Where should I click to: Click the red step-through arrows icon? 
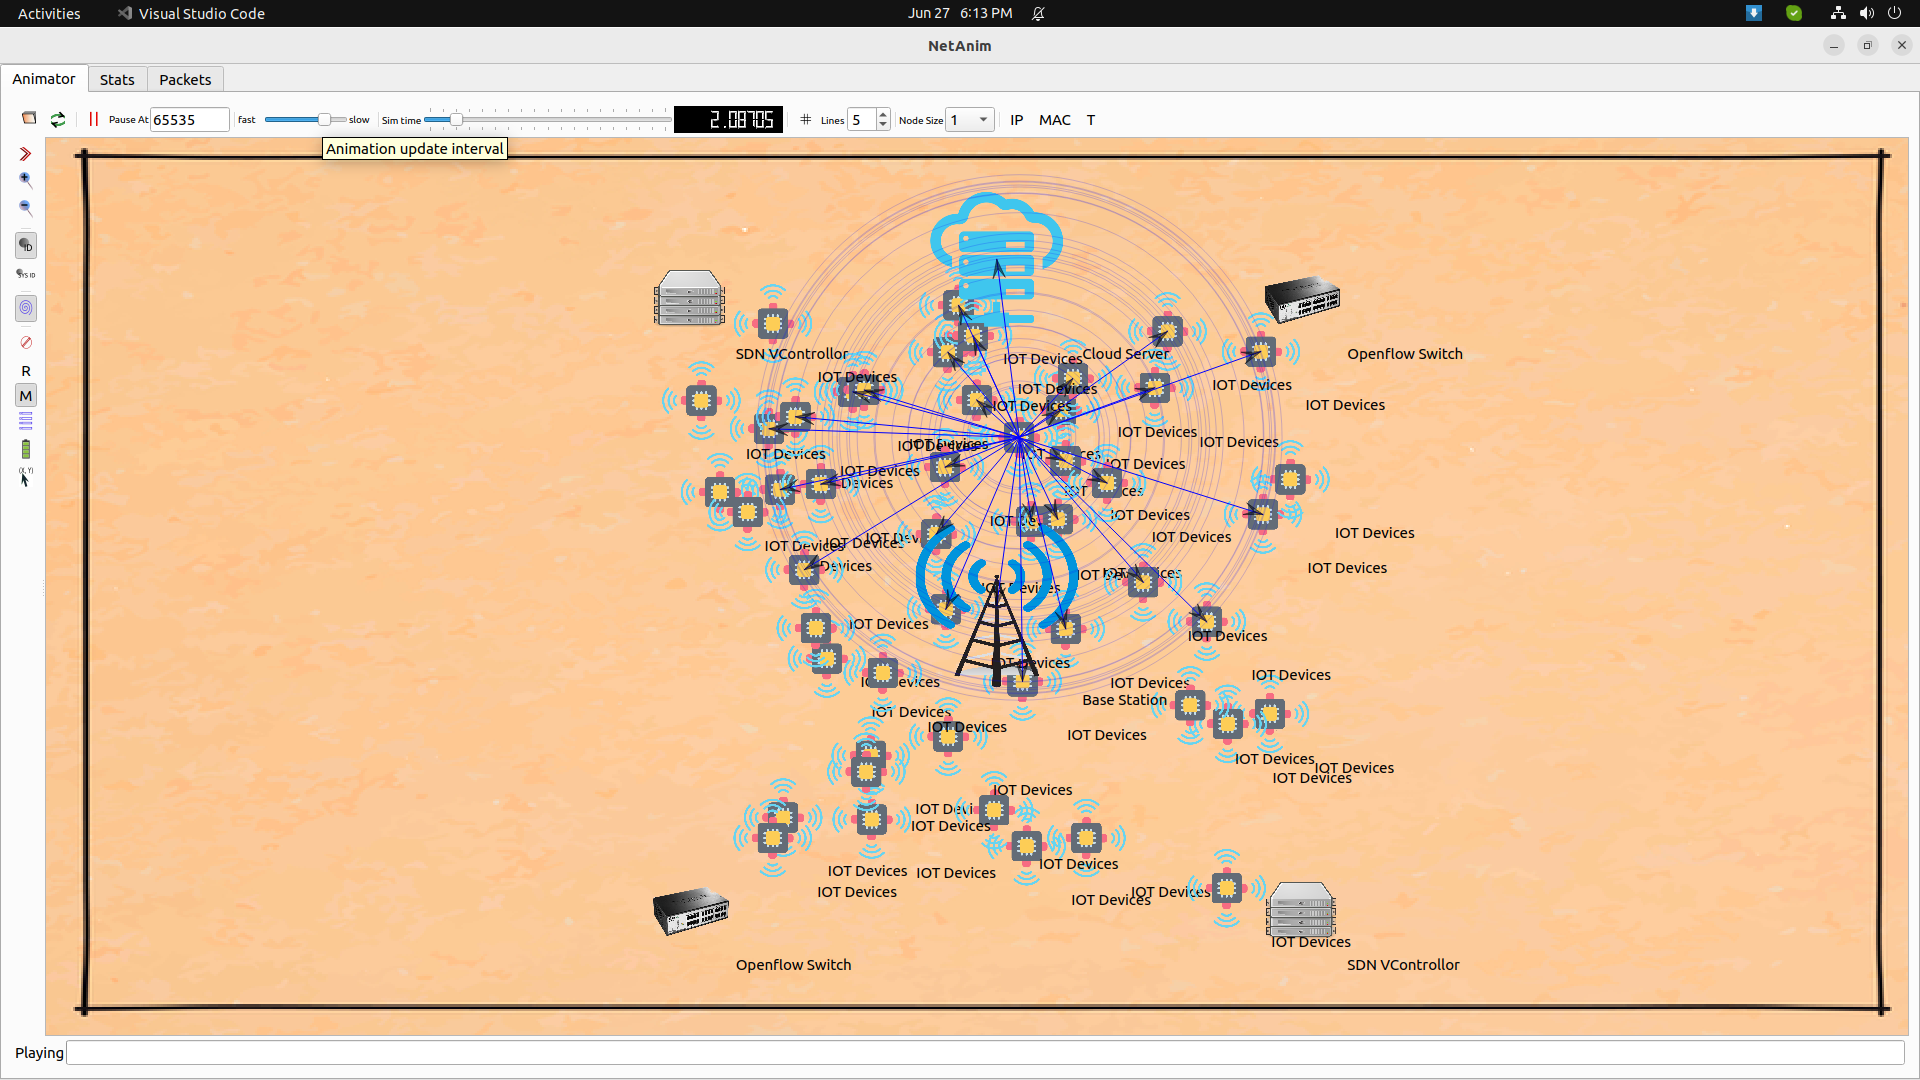[x=26, y=154]
